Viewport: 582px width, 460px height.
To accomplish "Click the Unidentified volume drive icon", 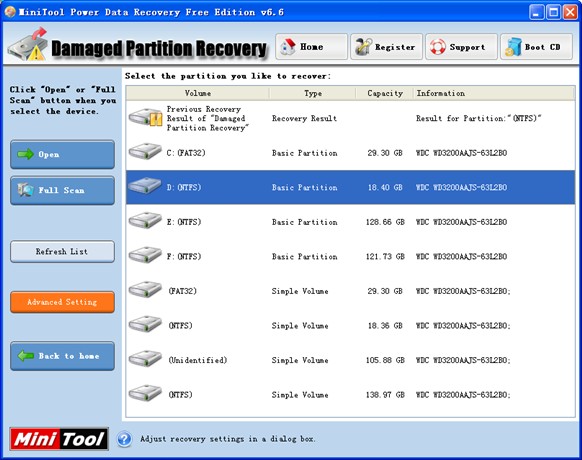I will click(145, 359).
